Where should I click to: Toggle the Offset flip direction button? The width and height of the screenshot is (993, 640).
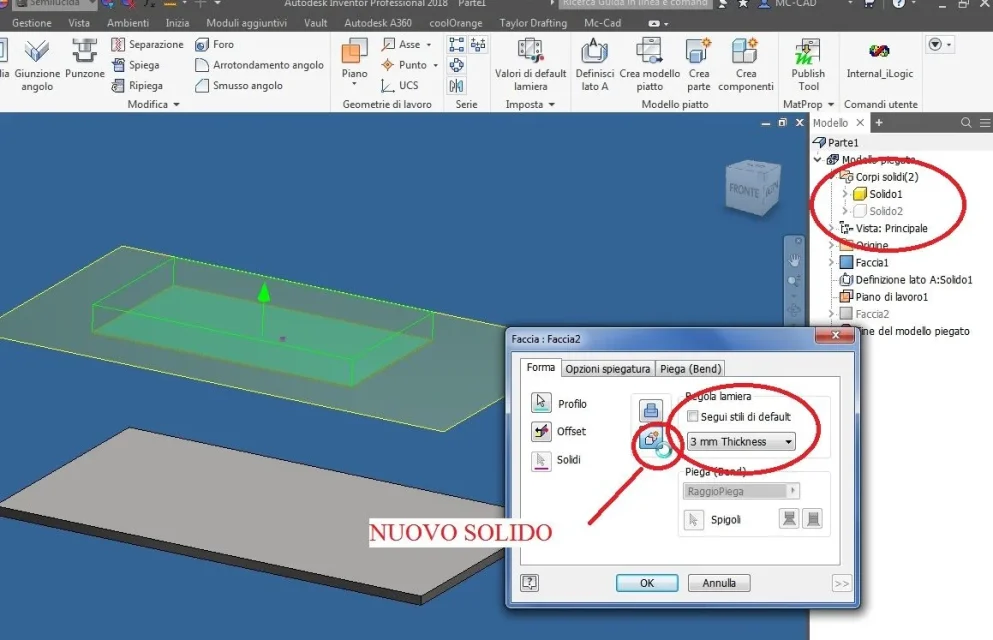pyautogui.click(x=541, y=431)
